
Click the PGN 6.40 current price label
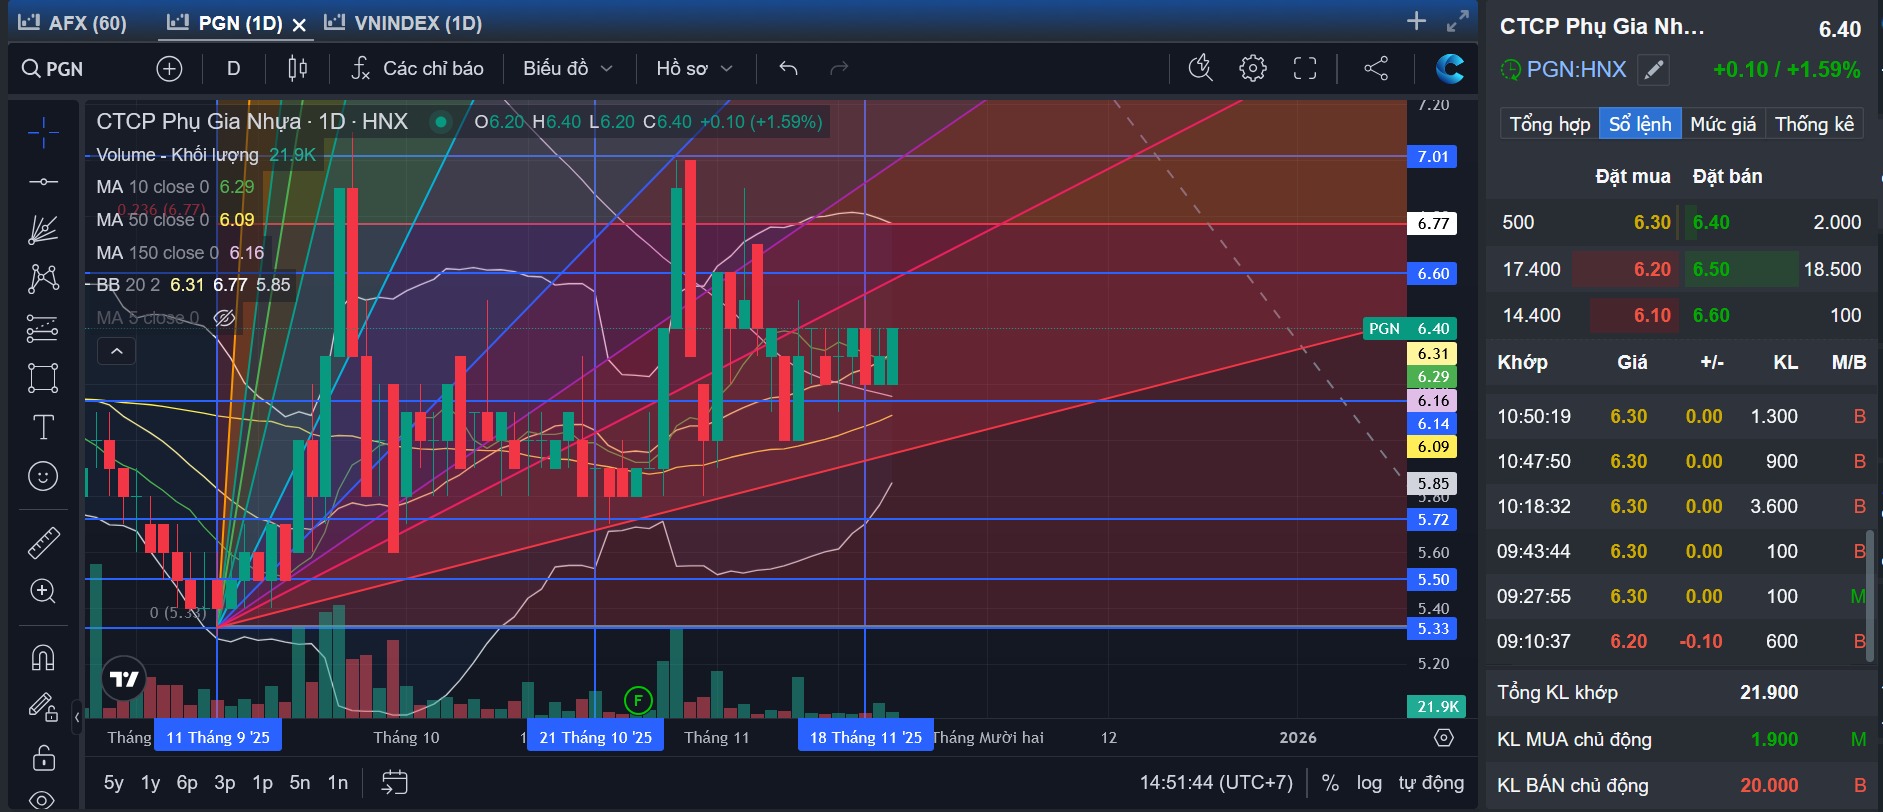pos(1409,329)
